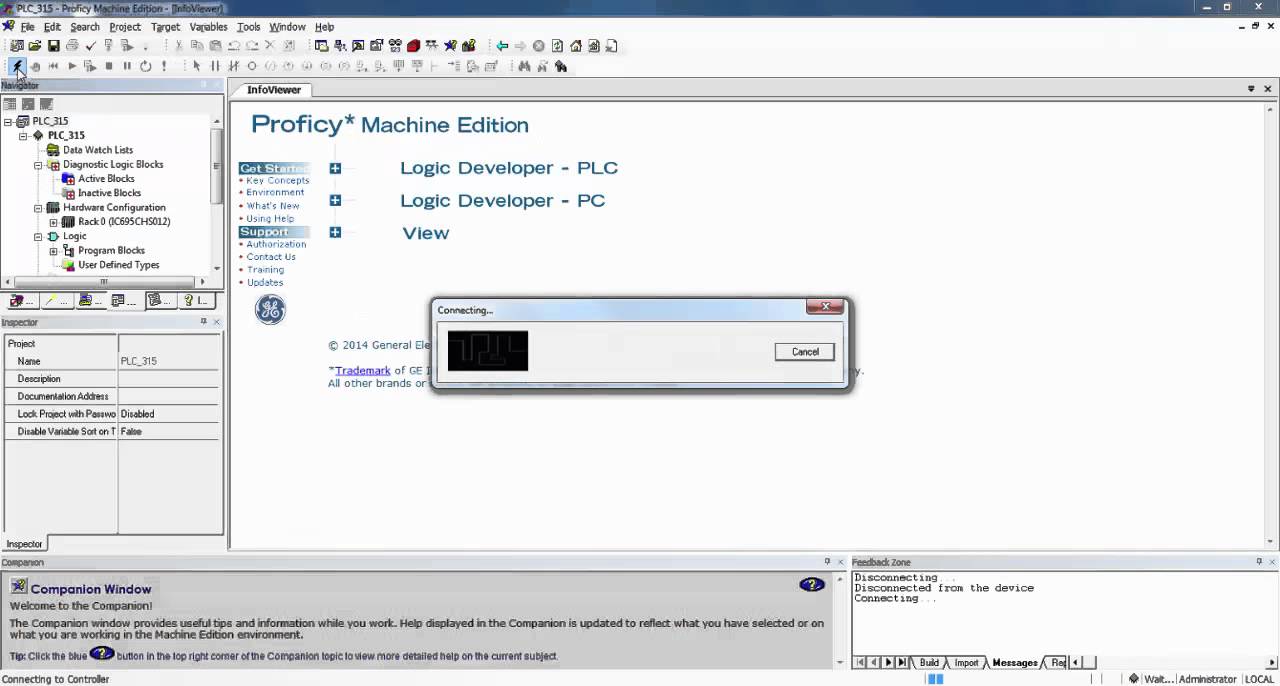The width and height of the screenshot is (1280, 686).
Task: Click the Open Project folder icon
Action: tap(35, 45)
